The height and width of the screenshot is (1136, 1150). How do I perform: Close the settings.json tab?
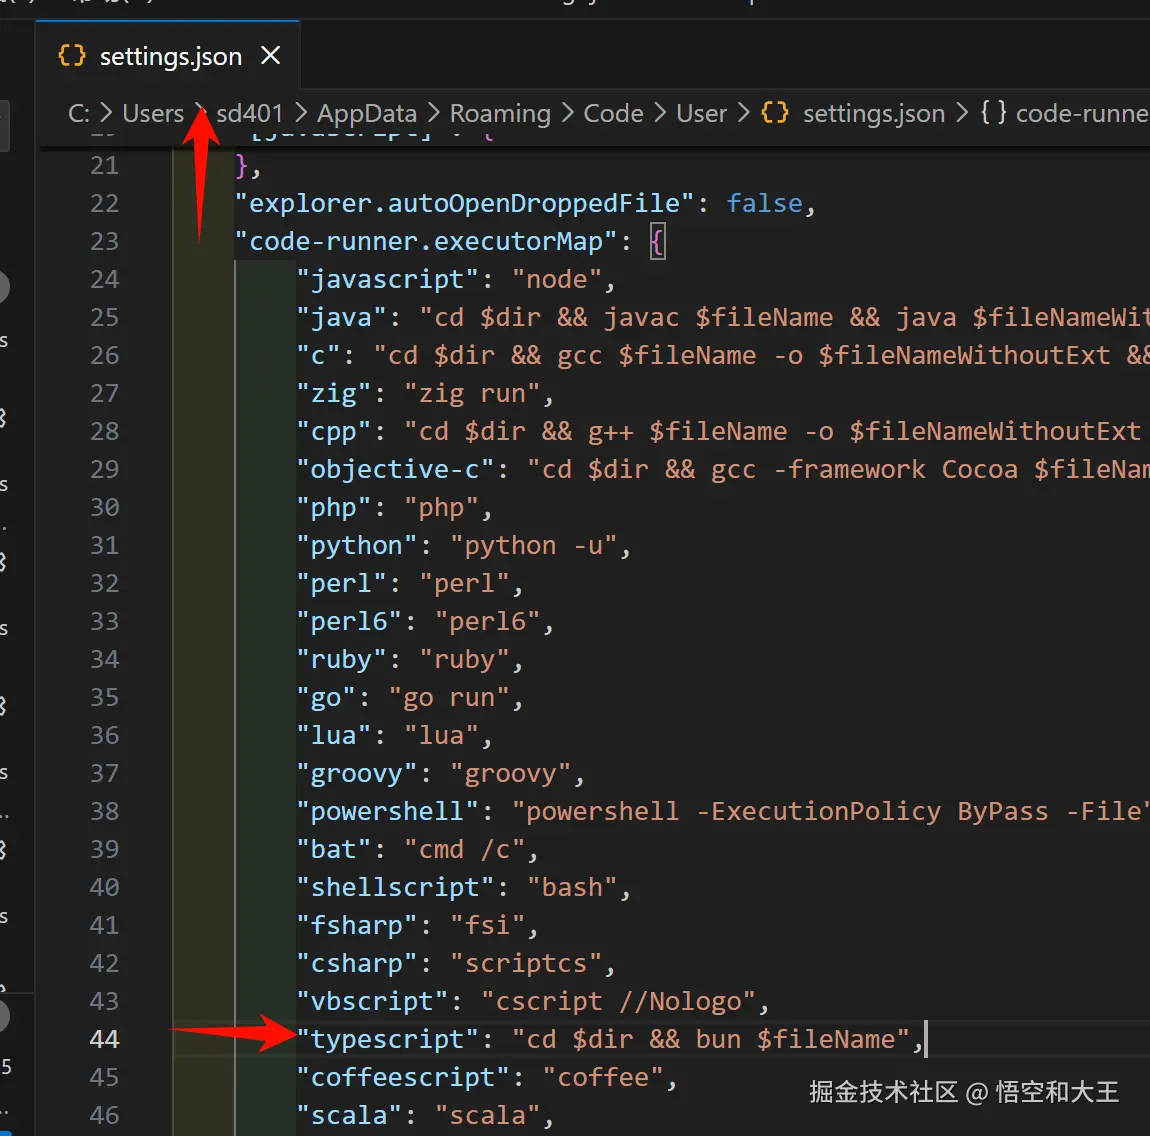pos(271,55)
